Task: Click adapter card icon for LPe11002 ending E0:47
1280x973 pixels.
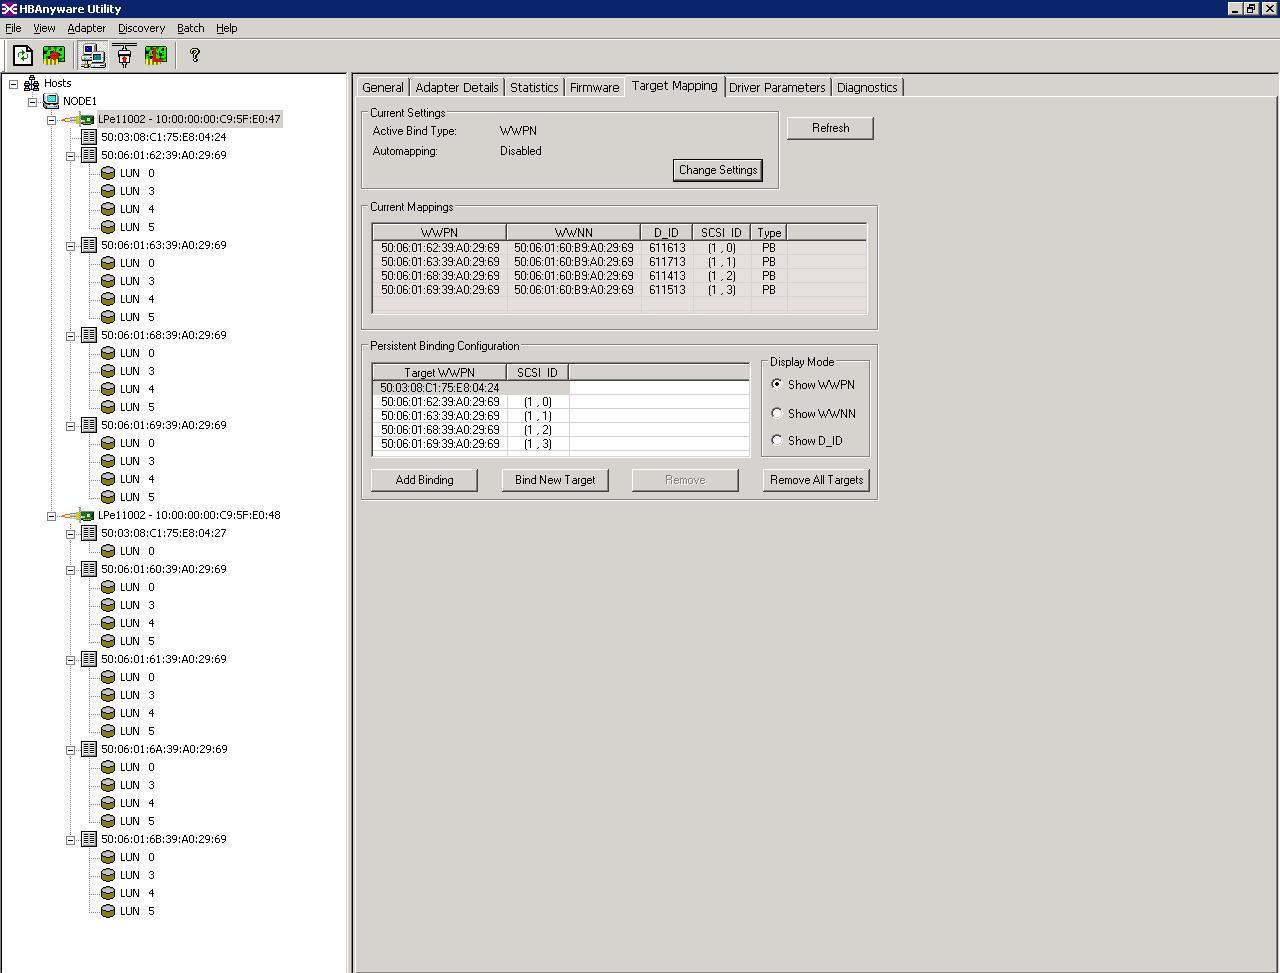Action: [x=78, y=119]
